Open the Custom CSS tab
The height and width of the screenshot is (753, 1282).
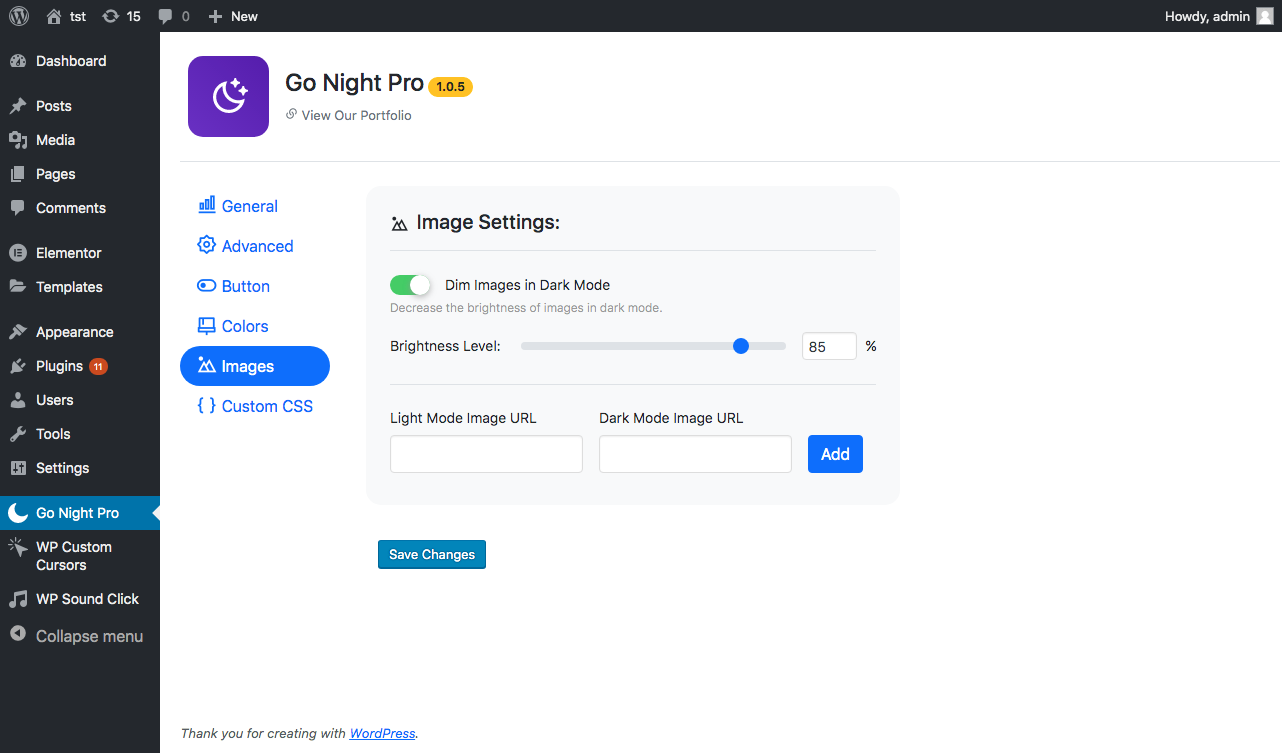pos(266,406)
